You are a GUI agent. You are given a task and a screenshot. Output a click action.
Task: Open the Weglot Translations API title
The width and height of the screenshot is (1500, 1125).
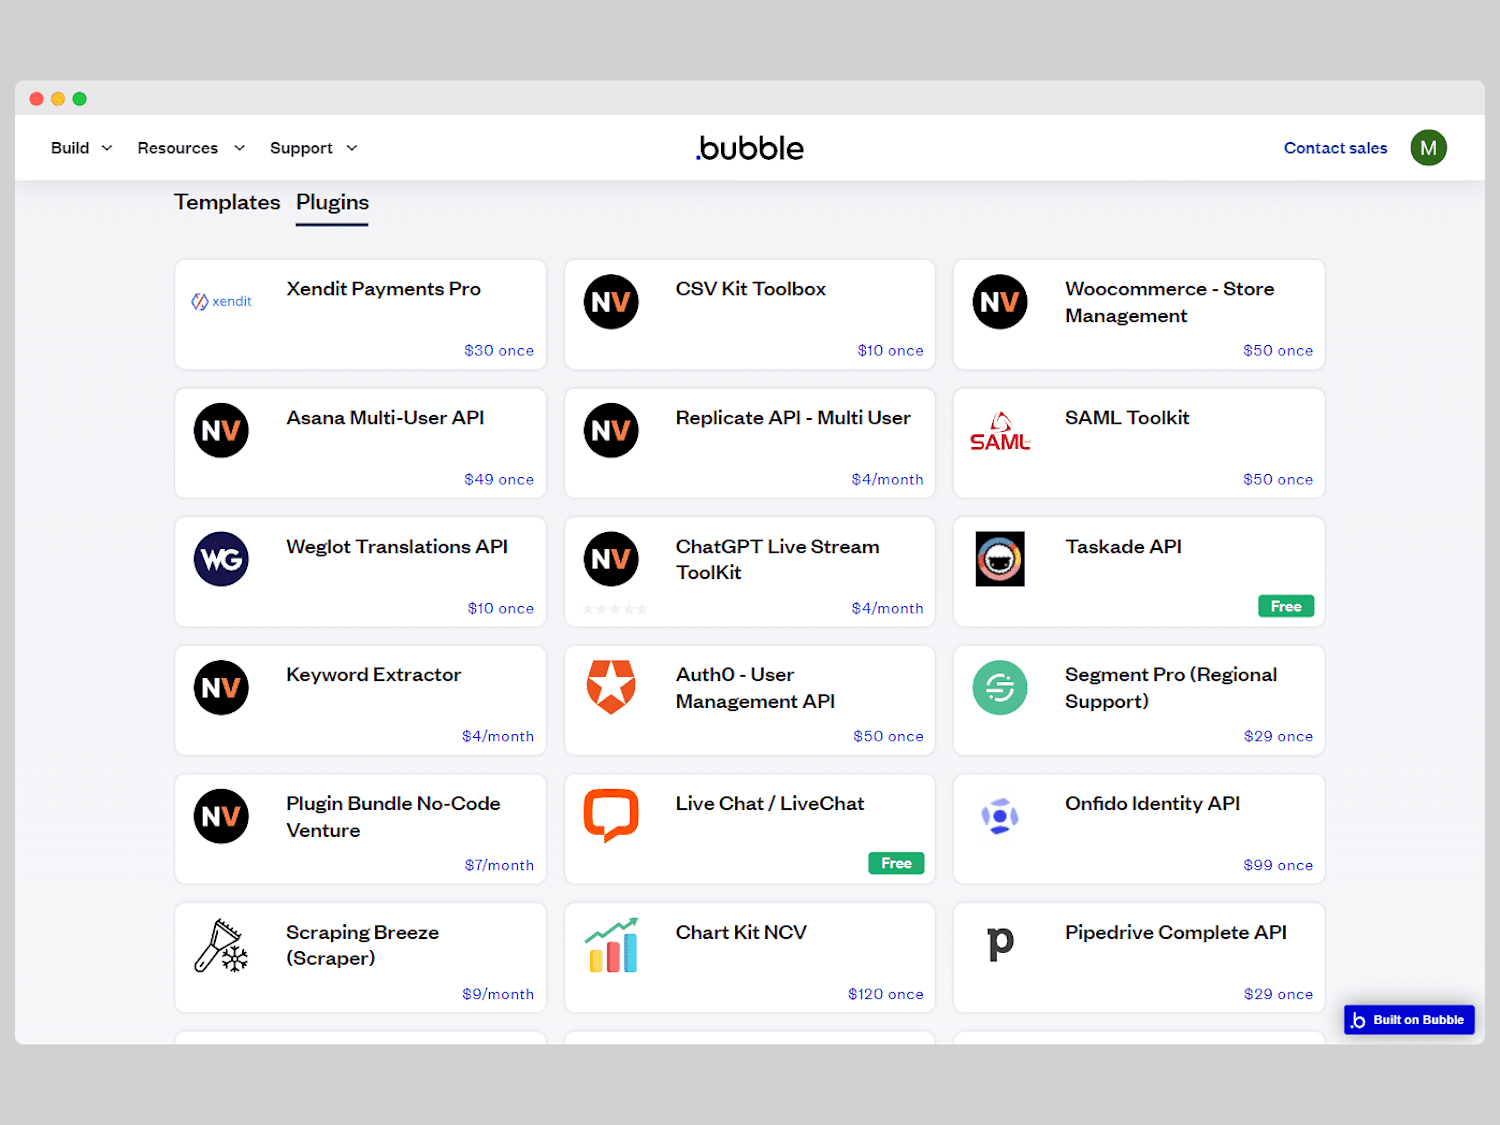click(397, 547)
